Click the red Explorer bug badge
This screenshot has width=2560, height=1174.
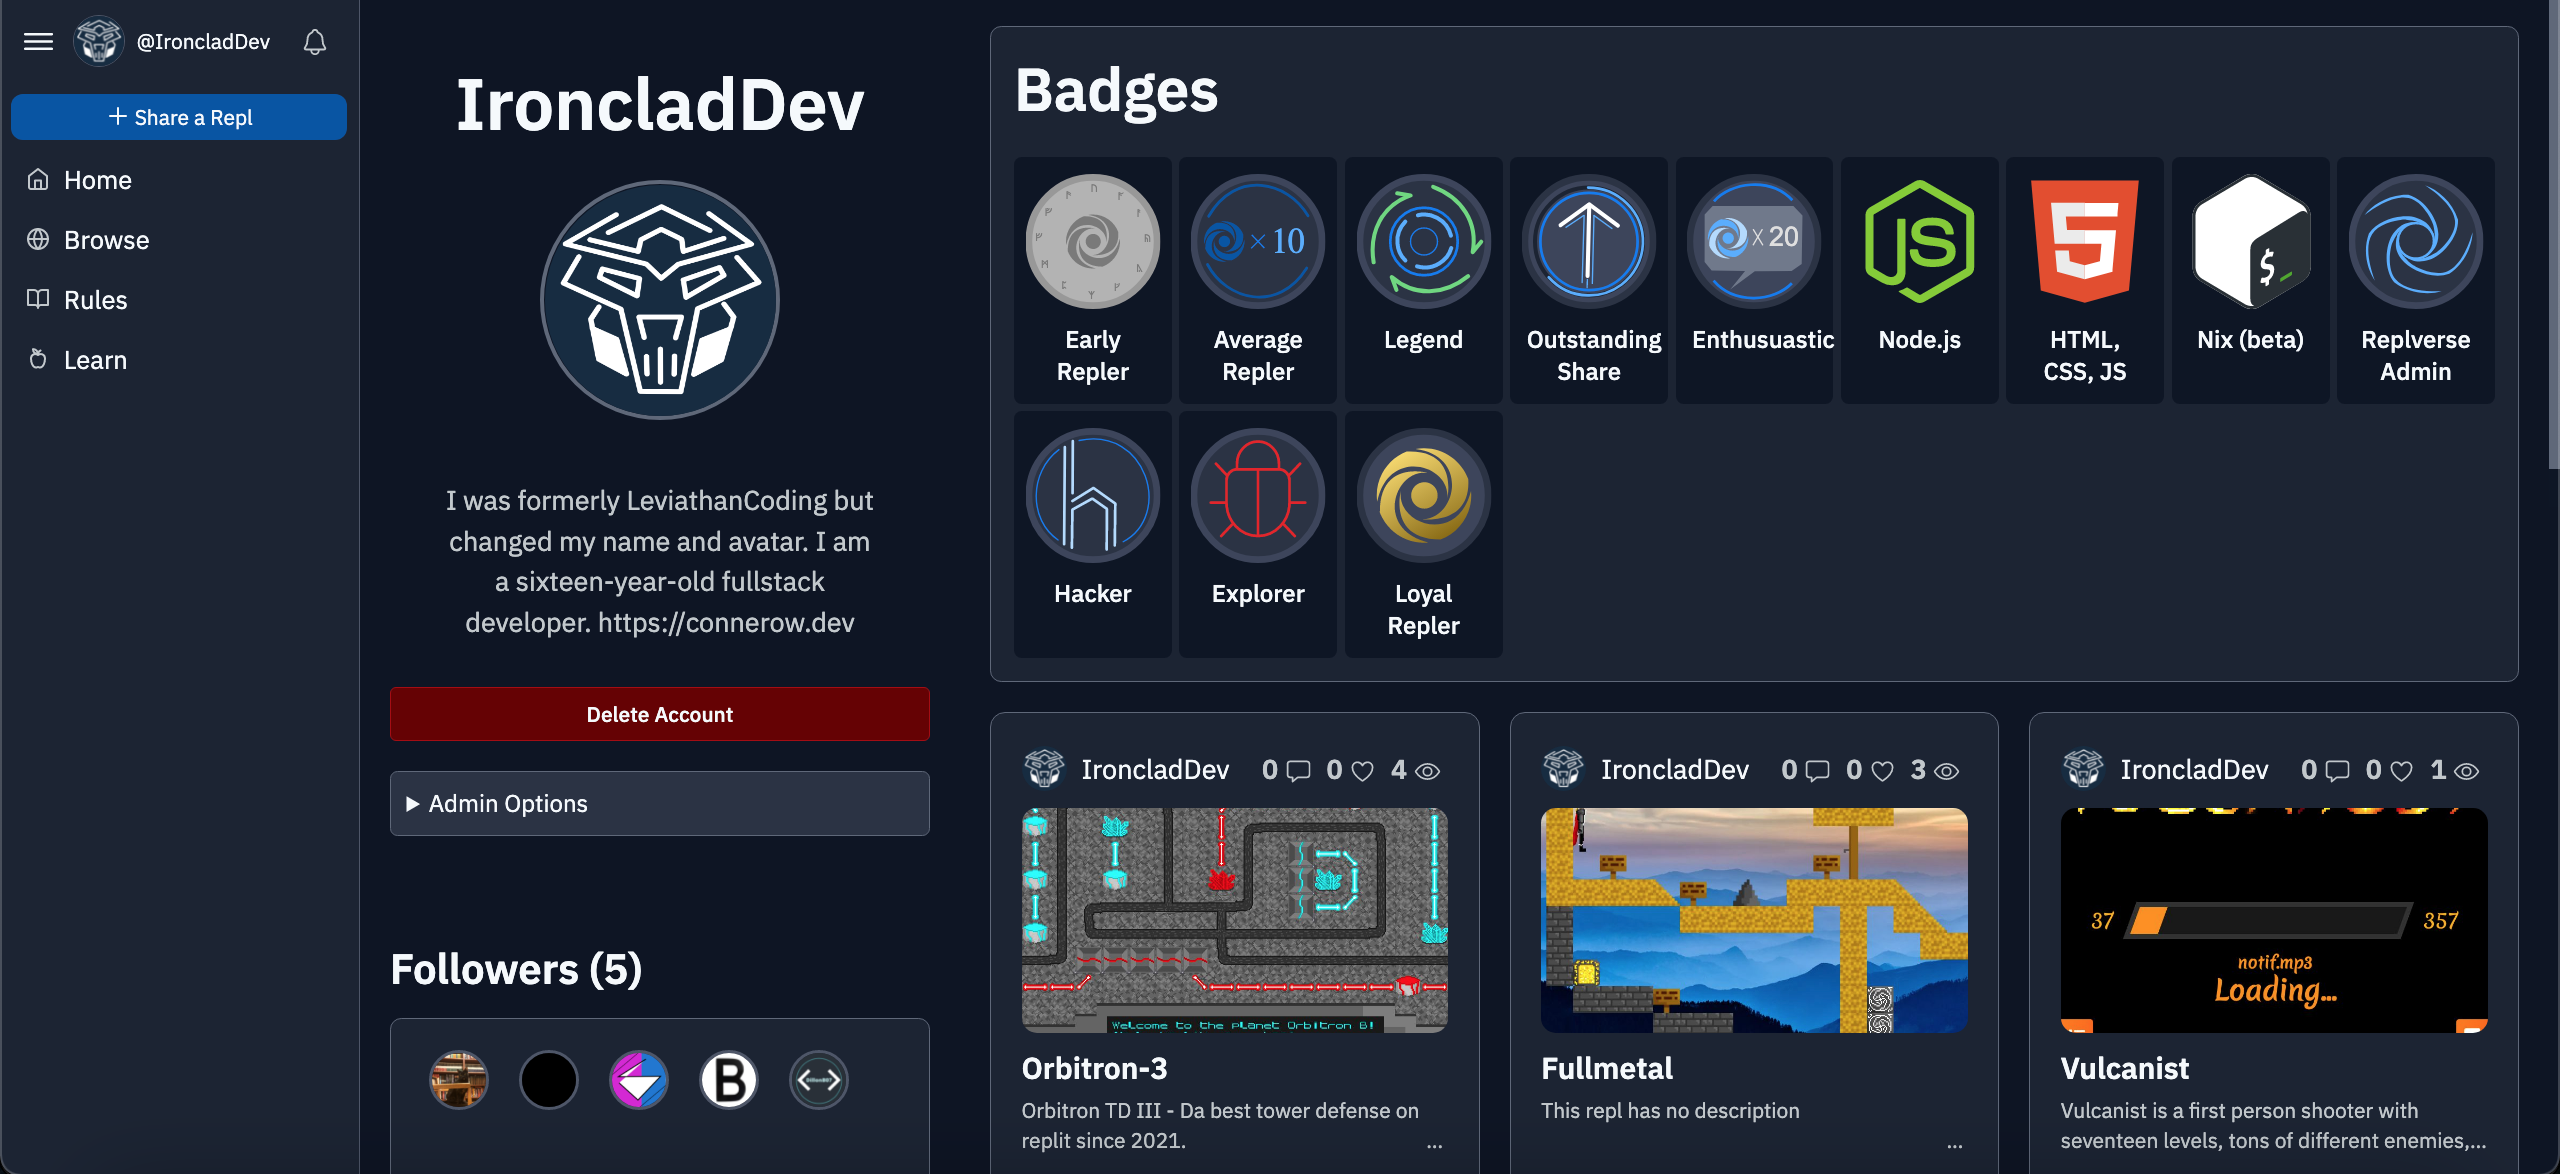[x=1258, y=496]
